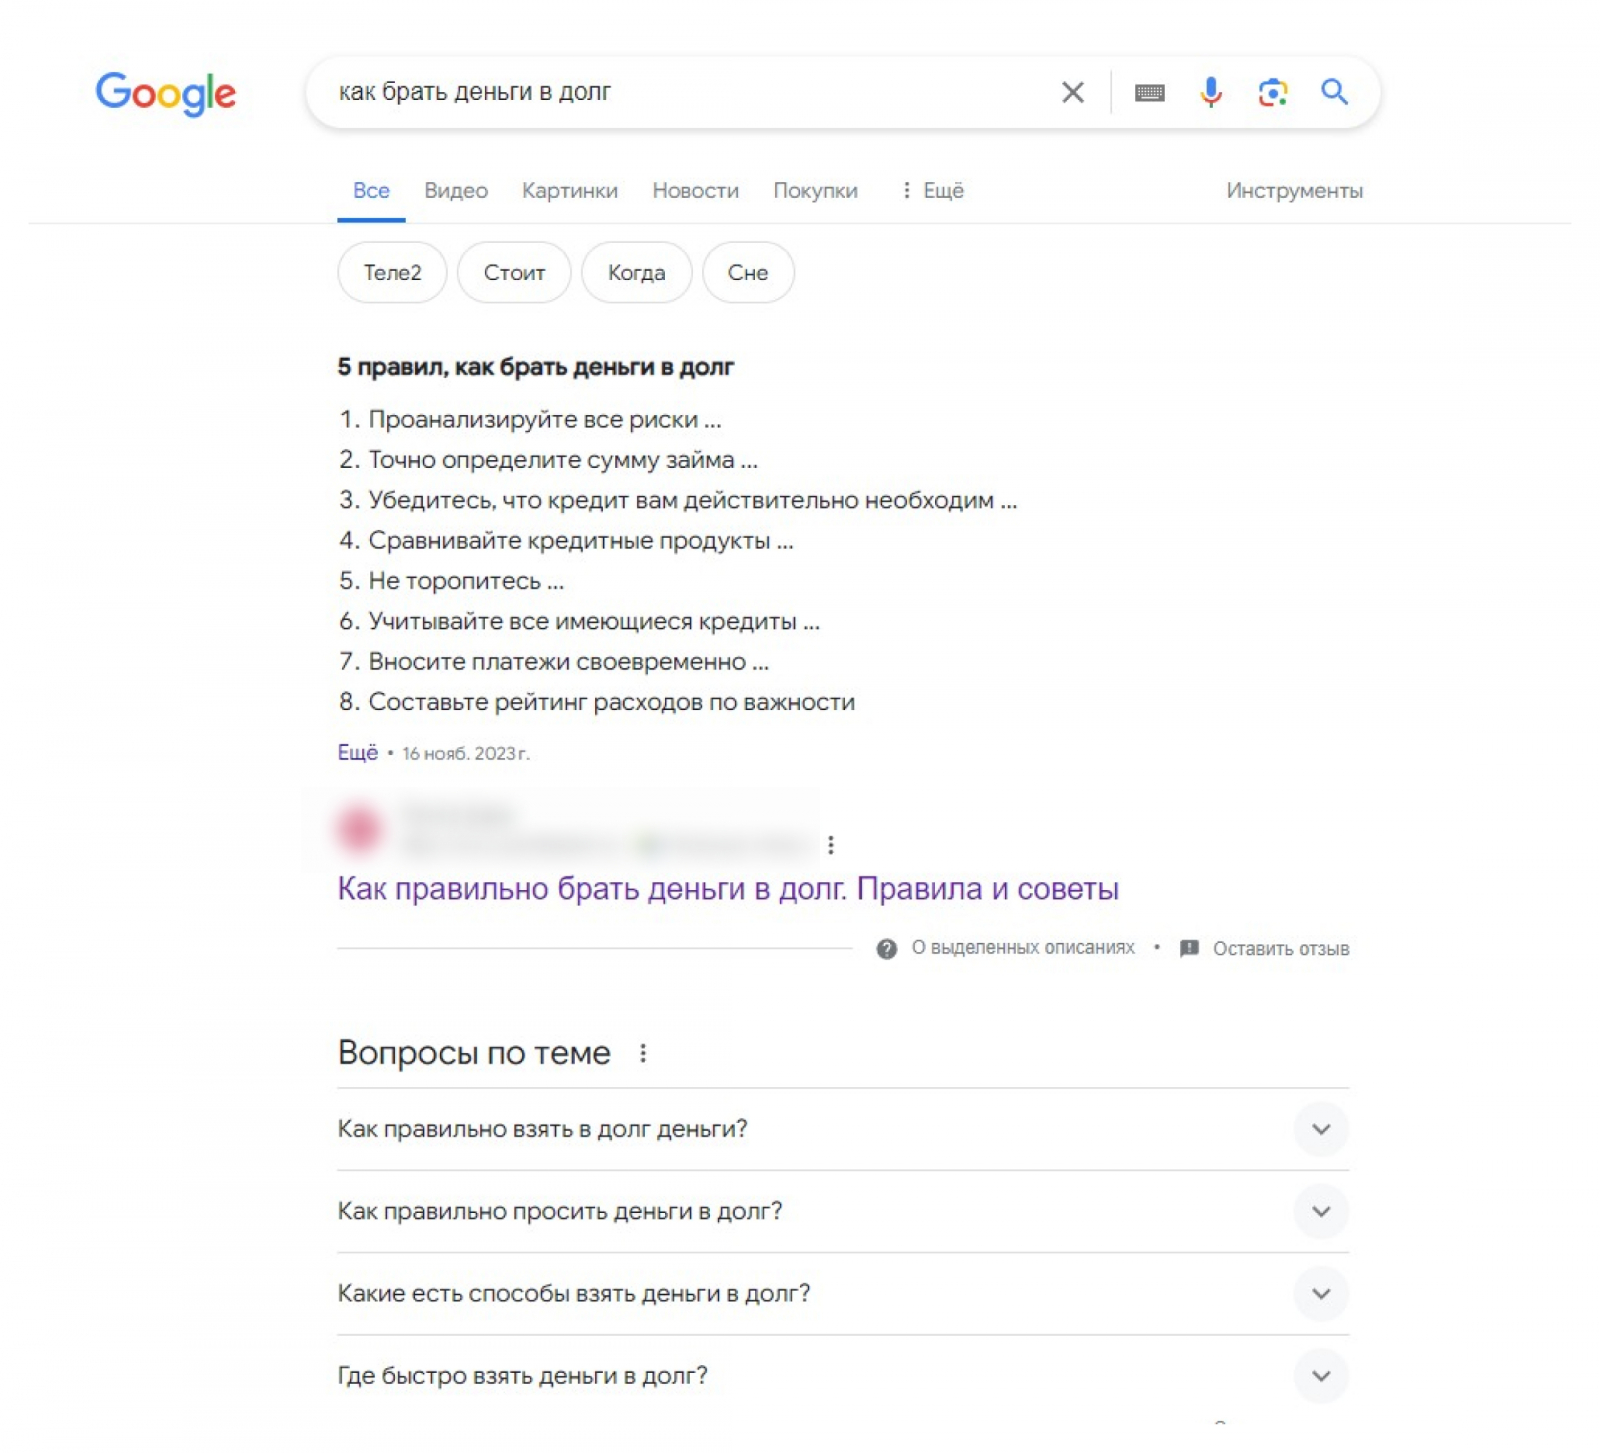Screen dimensions: 1600x1453
Task: Open the three-dot menu above the result title
Action: tap(831, 845)
